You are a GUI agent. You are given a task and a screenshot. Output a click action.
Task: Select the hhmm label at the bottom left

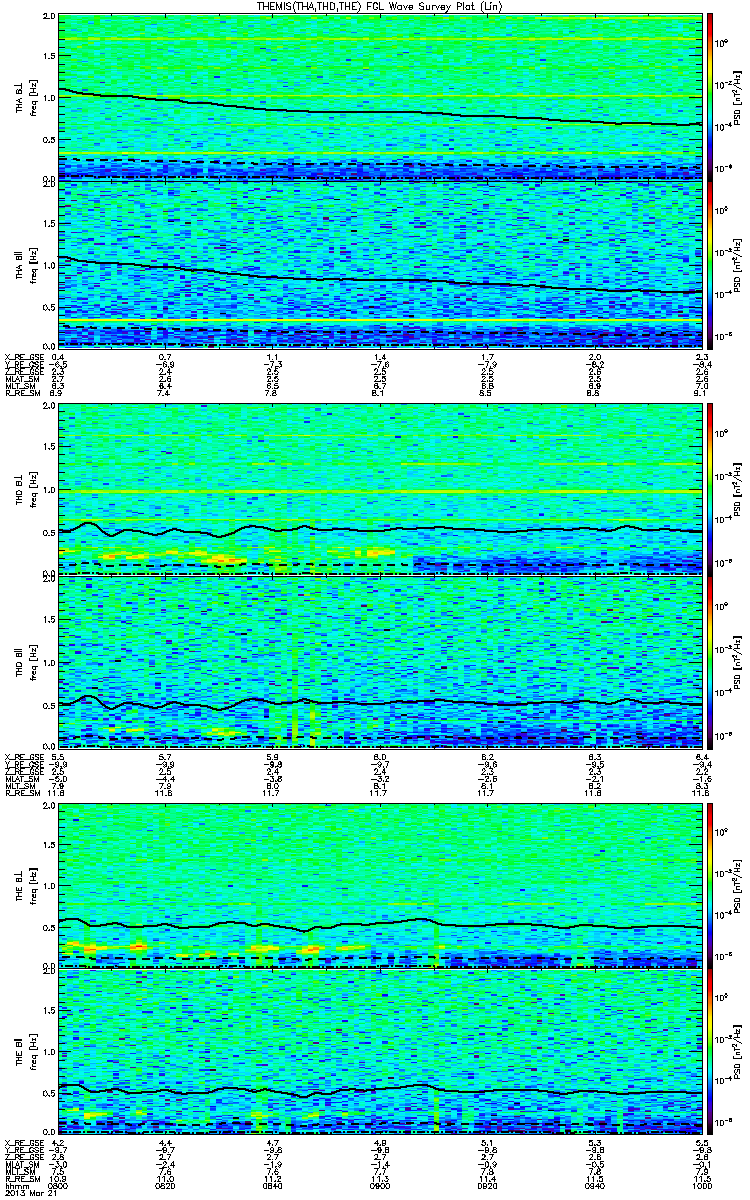14,1187
